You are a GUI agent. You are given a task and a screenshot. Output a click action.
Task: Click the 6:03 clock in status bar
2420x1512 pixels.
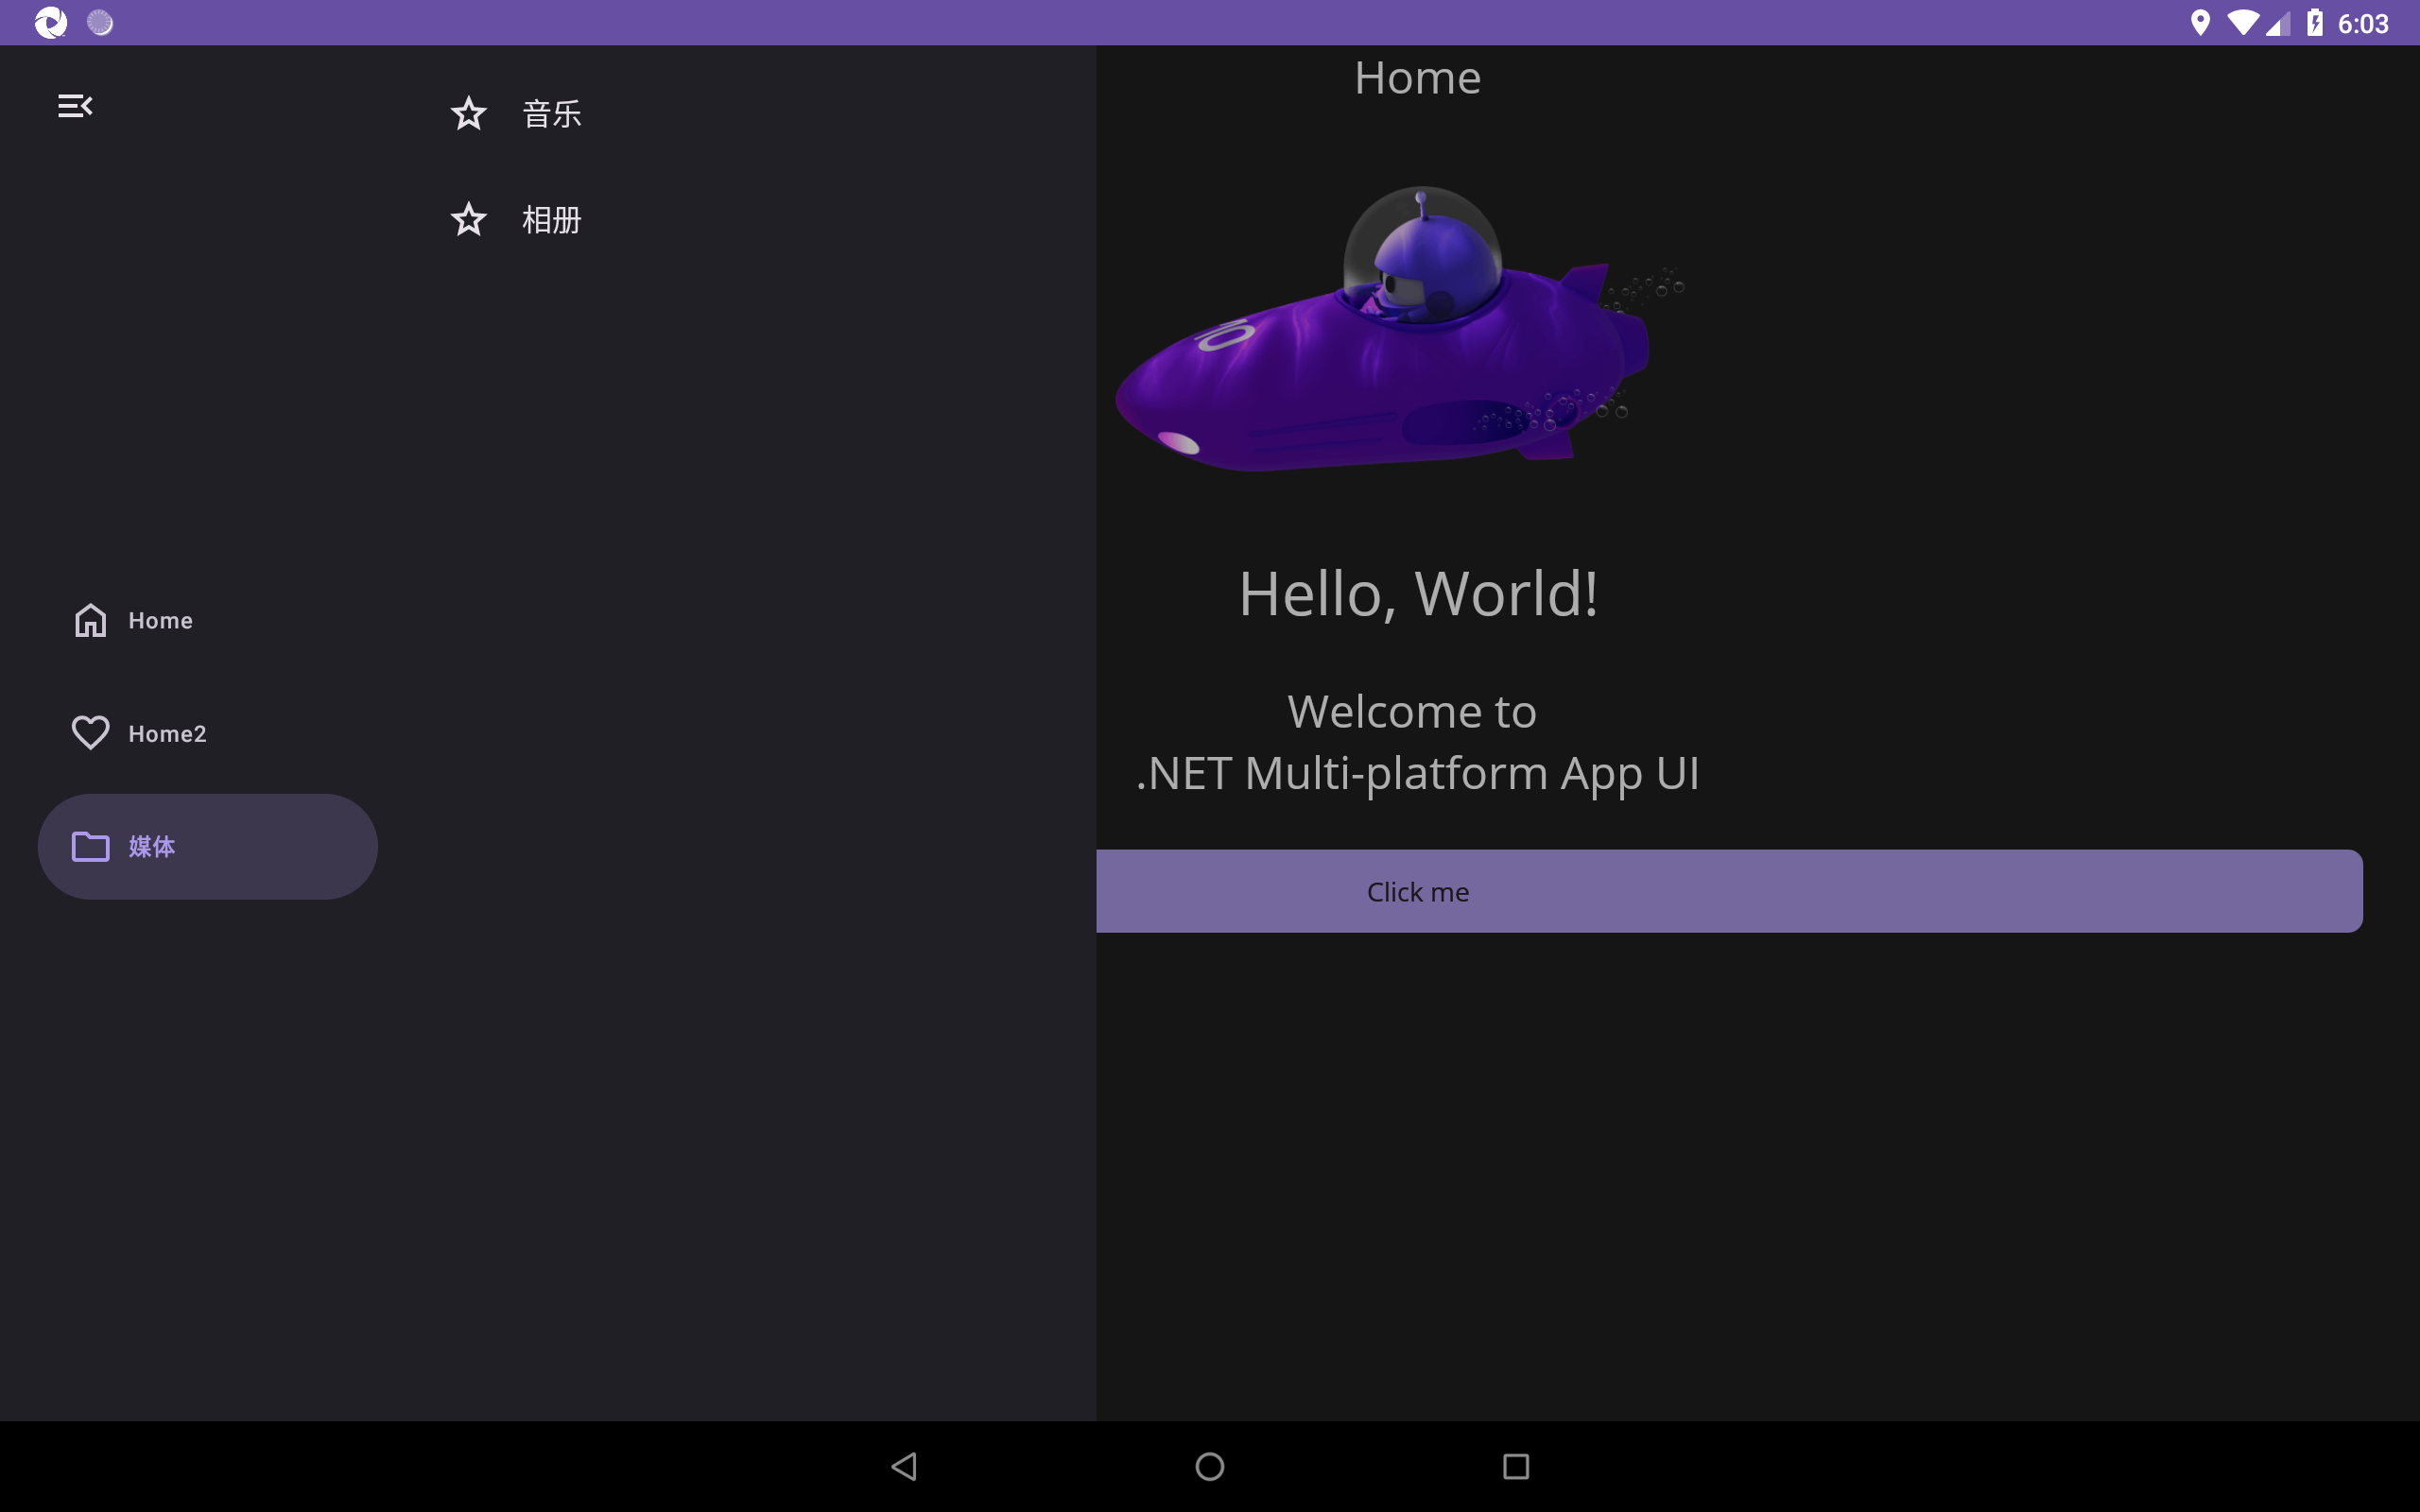coord(2363,23)
